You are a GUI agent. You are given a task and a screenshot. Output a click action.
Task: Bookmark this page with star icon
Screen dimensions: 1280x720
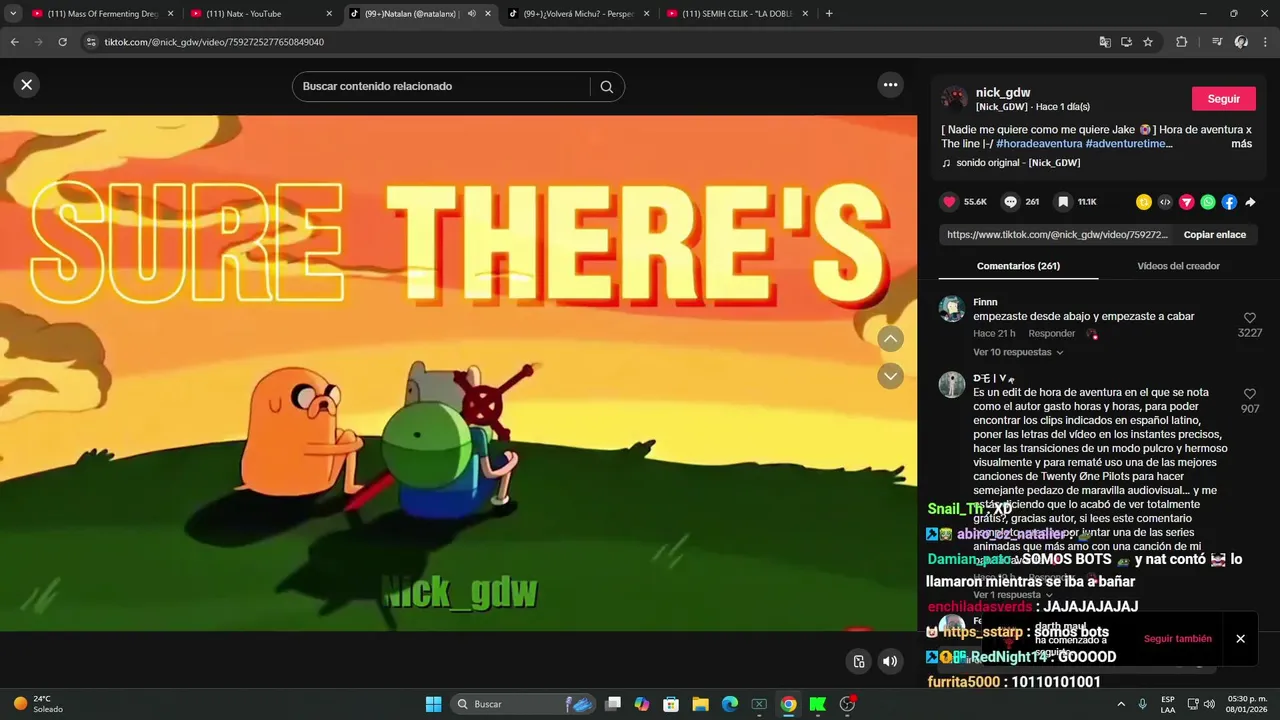1148,42
